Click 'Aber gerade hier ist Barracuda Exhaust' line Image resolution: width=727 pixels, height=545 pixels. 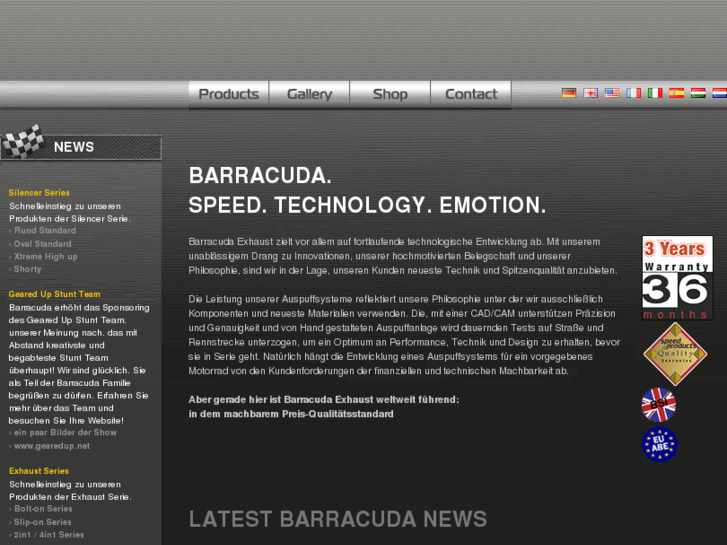(324, 399)
